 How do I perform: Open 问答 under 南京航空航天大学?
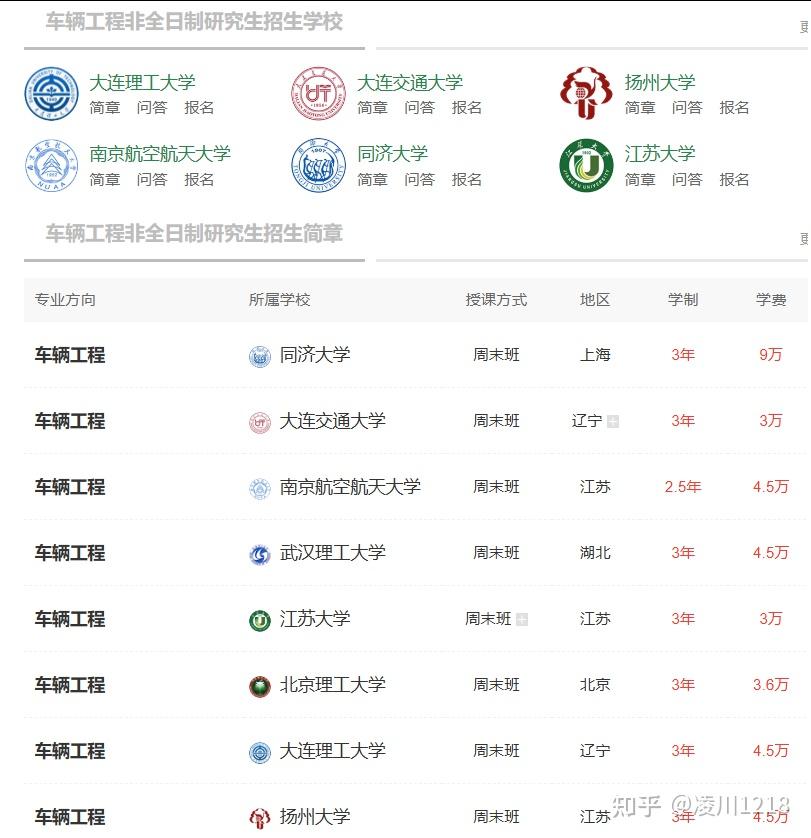click(x=152, y=179)
